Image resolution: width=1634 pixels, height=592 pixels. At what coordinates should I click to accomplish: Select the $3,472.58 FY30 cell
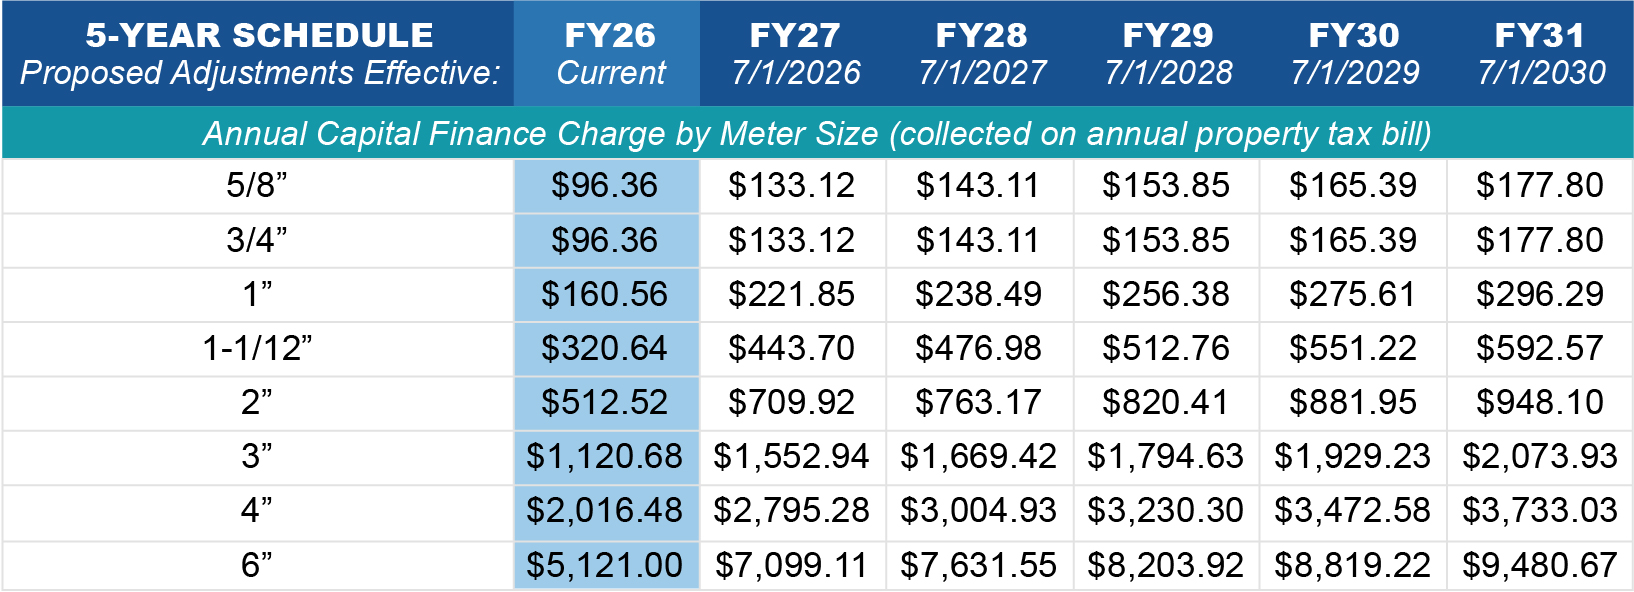tap(1352, 511)
